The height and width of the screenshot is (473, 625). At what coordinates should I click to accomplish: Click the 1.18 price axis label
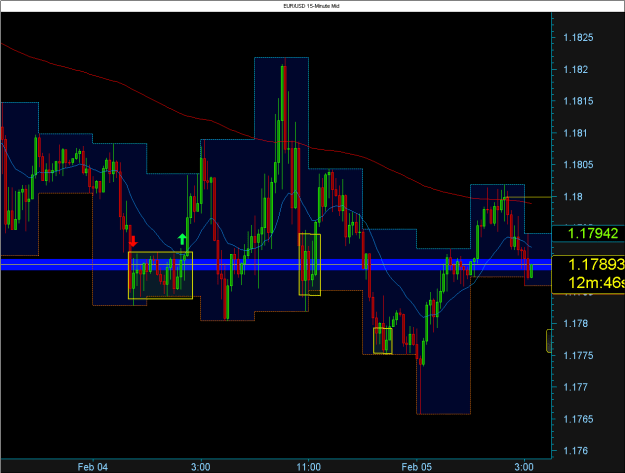click(573, 196)
